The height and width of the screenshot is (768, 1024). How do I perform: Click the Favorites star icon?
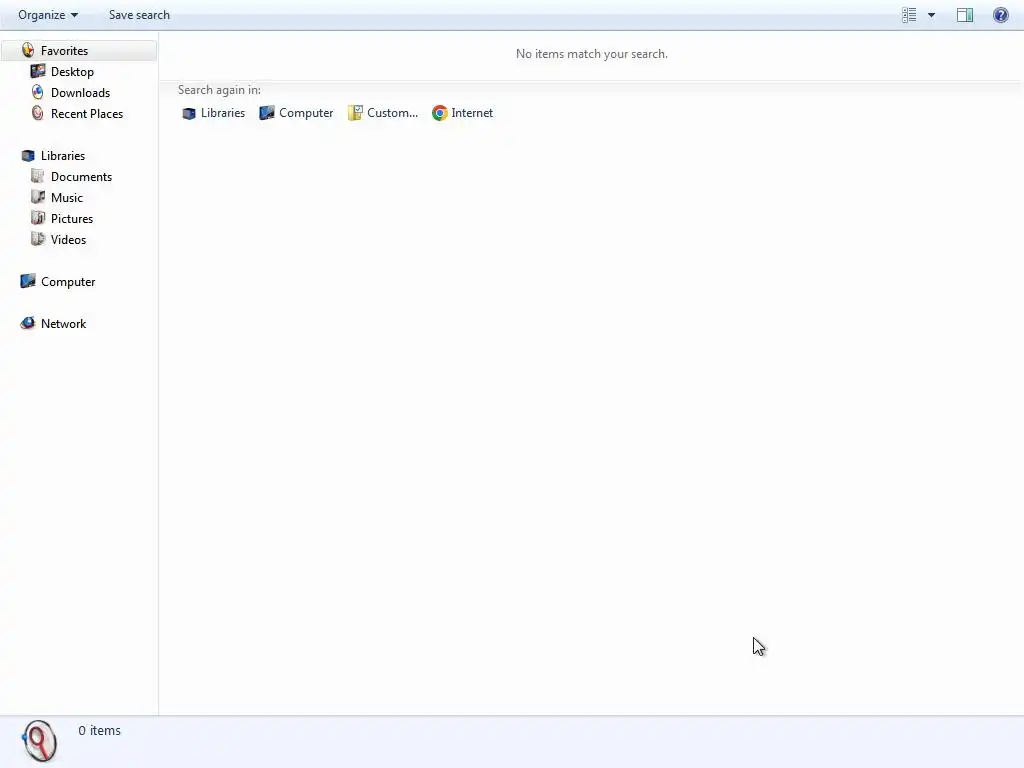pyautogui.click(x=27, y=50)
